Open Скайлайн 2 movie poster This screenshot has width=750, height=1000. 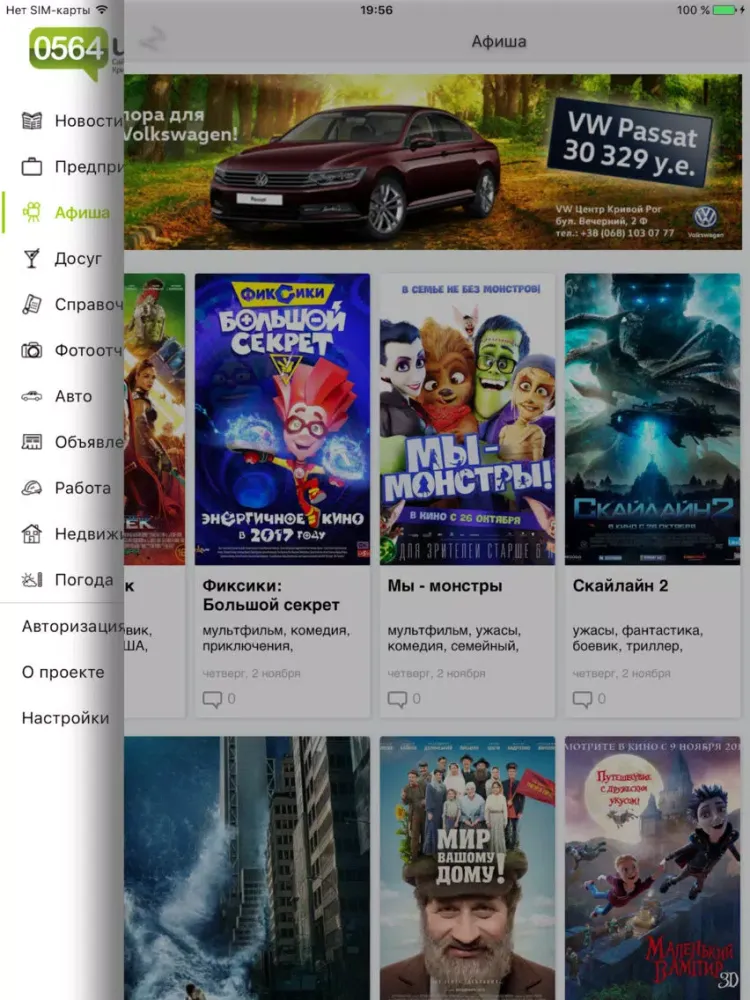coord(652,419)
